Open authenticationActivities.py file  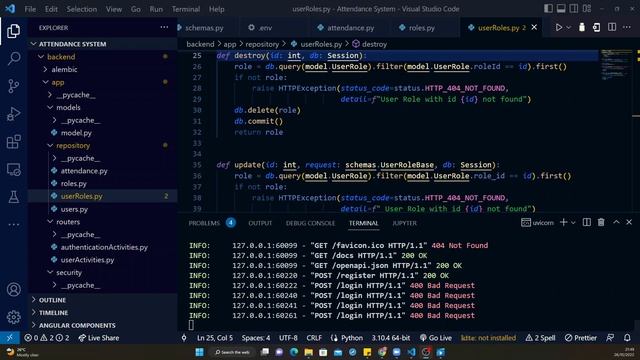point(103,247)
